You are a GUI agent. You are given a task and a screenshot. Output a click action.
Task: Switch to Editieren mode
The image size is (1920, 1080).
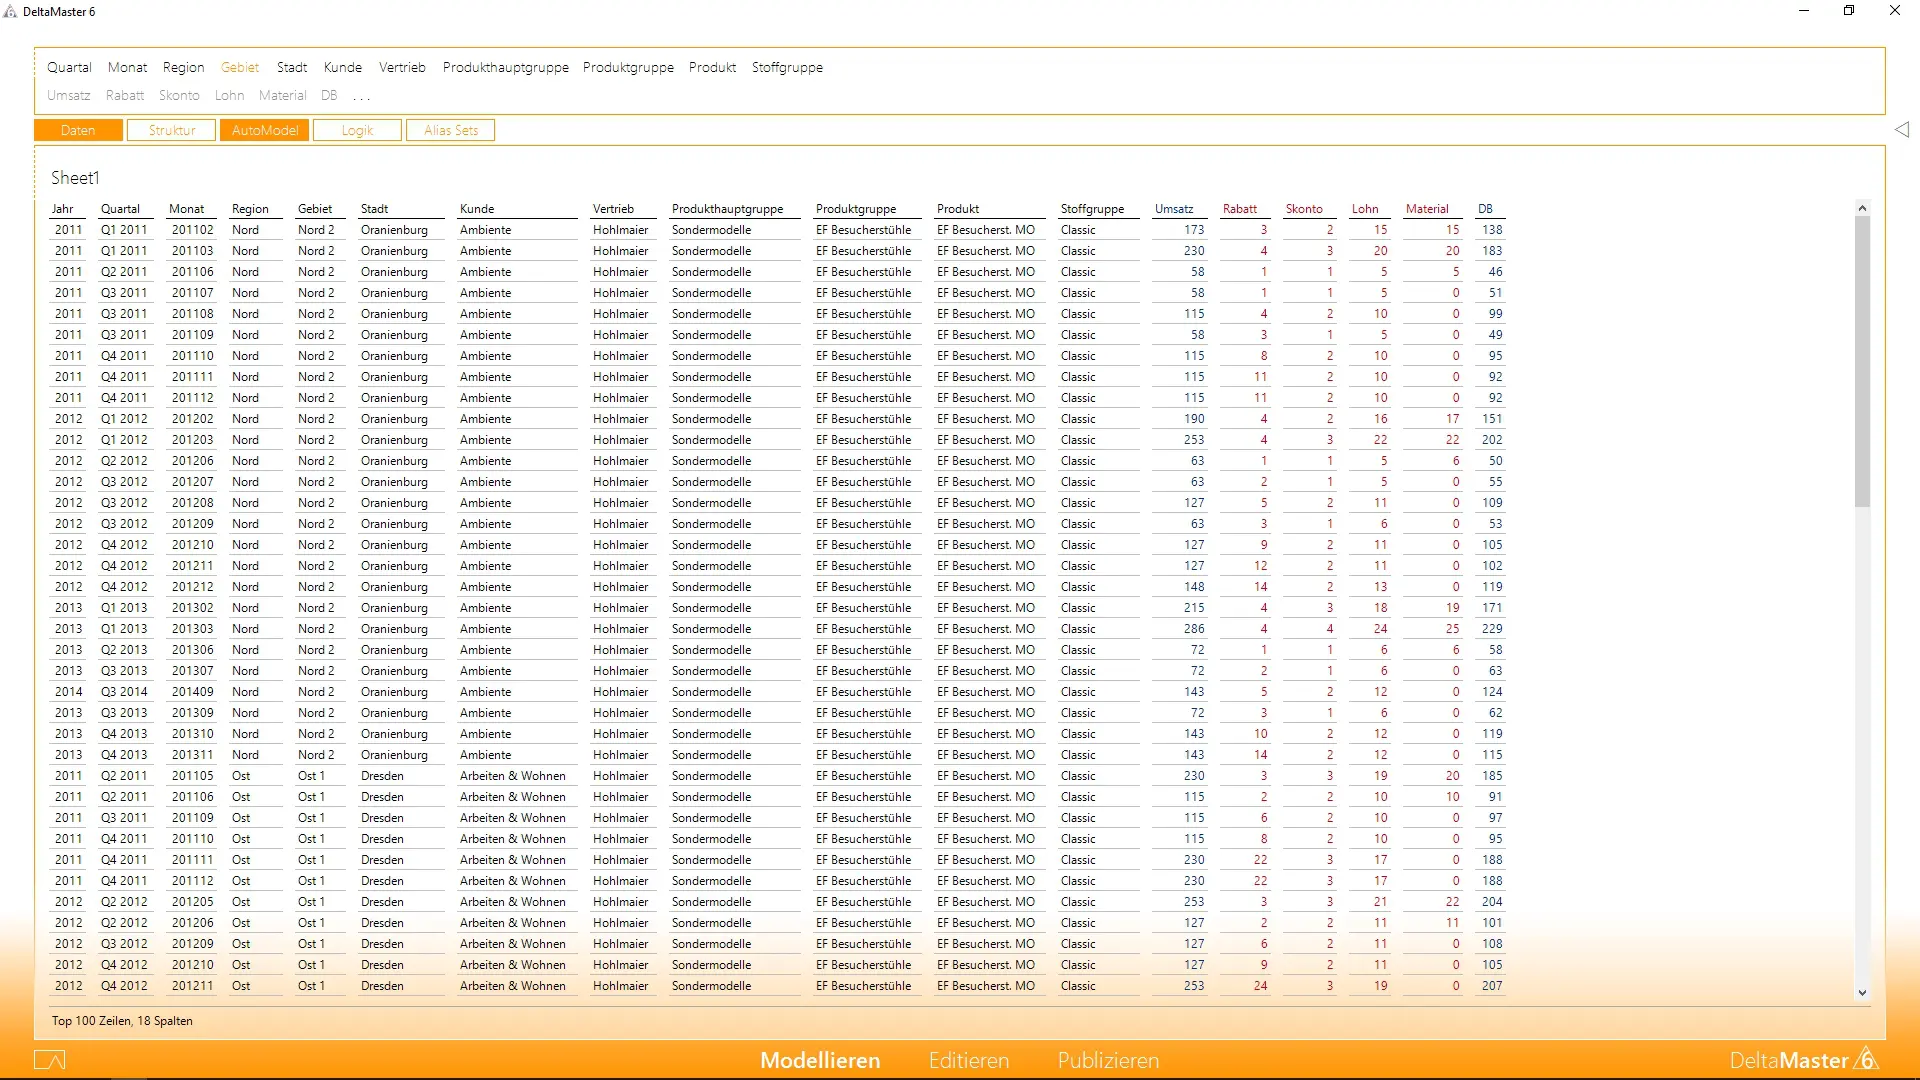[x=968, y=1060]
